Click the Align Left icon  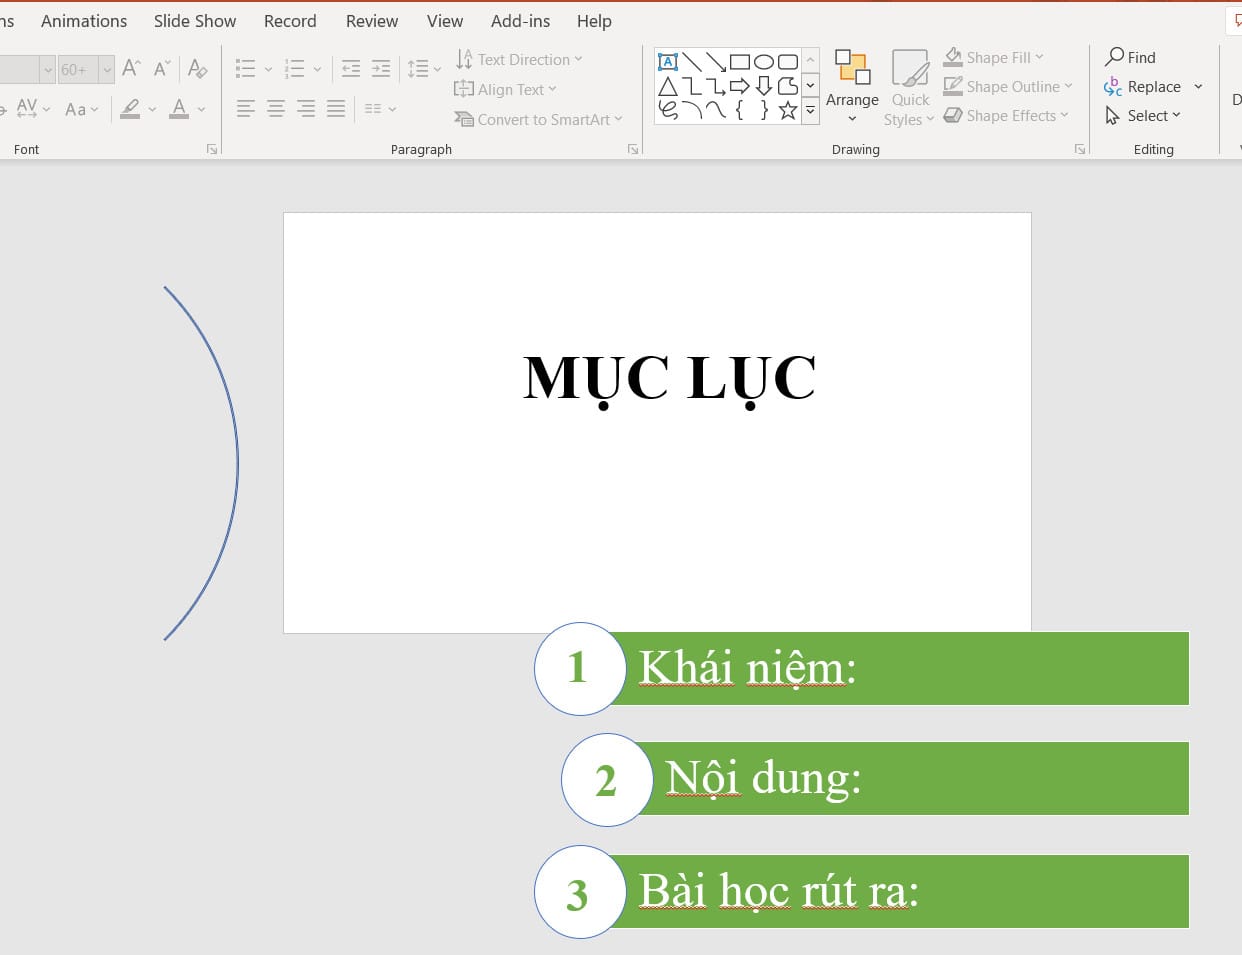(246, 109)
